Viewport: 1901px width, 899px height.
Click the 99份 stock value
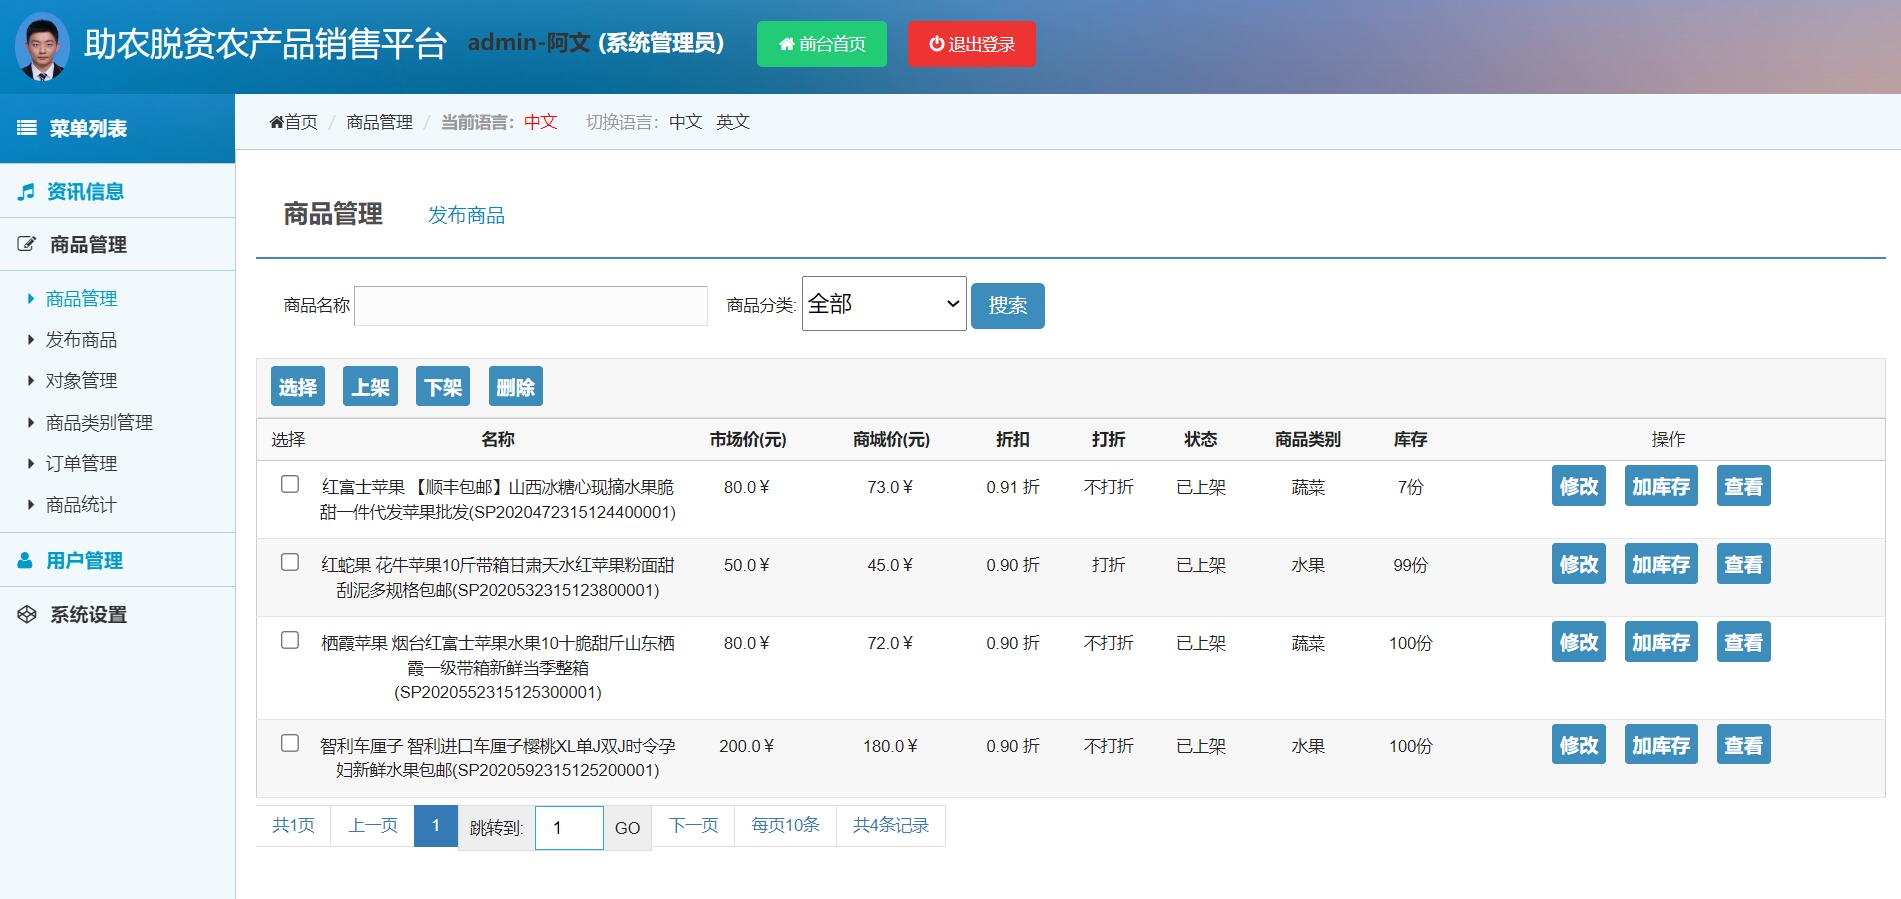coord(1410,565)
